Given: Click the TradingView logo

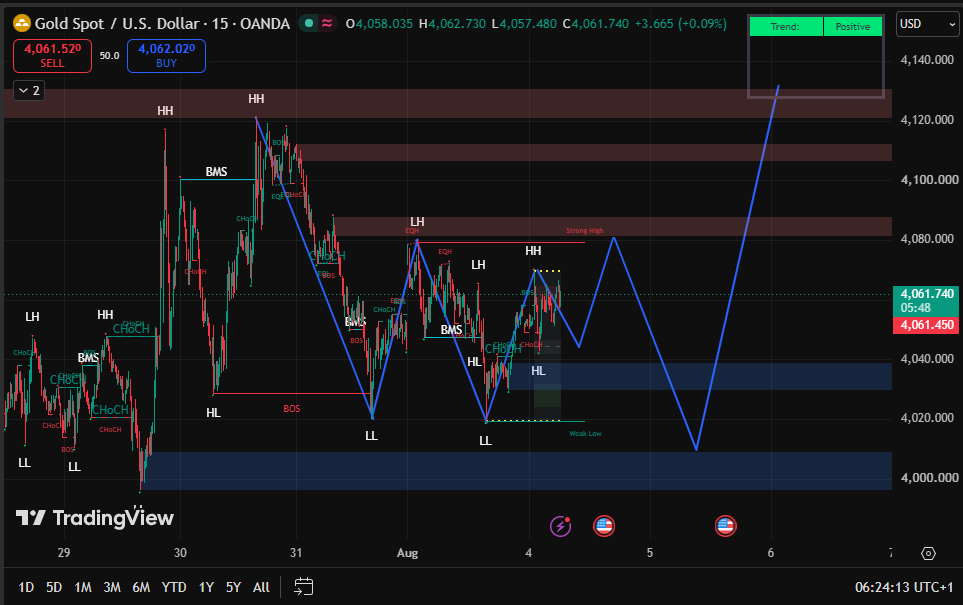Looking at the screenshot, I should 95,518.
